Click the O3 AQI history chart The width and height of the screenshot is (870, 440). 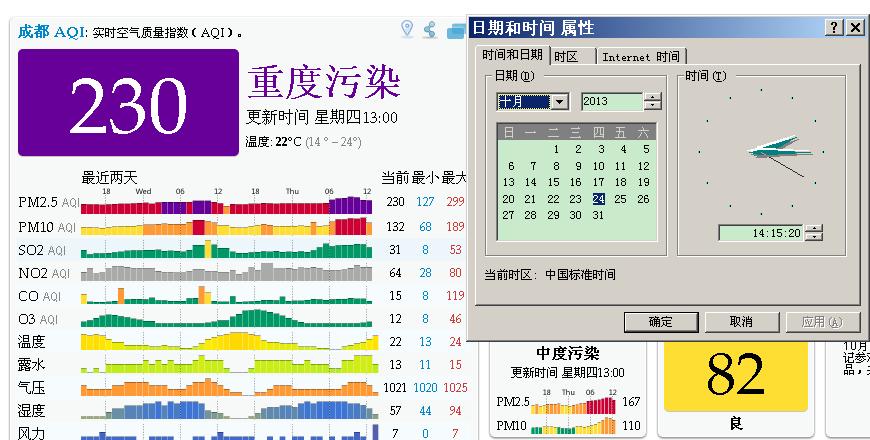[226, 318]
